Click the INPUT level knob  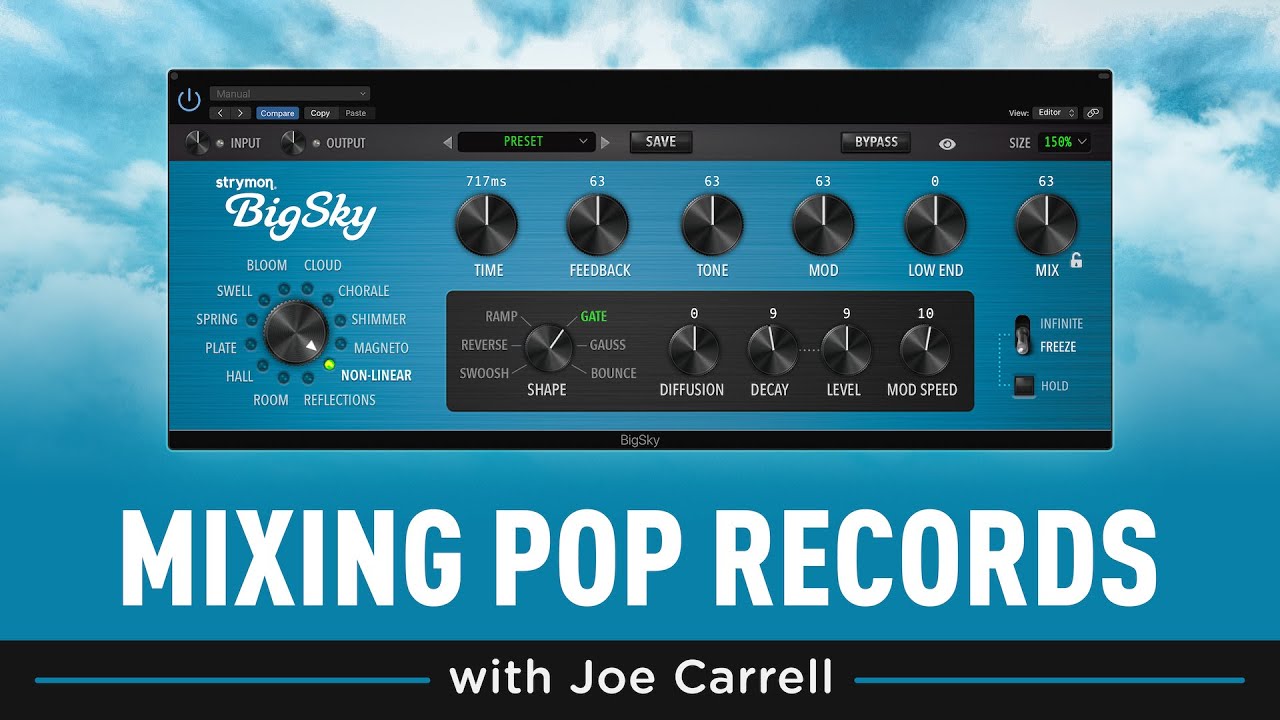tap(198, 143)
